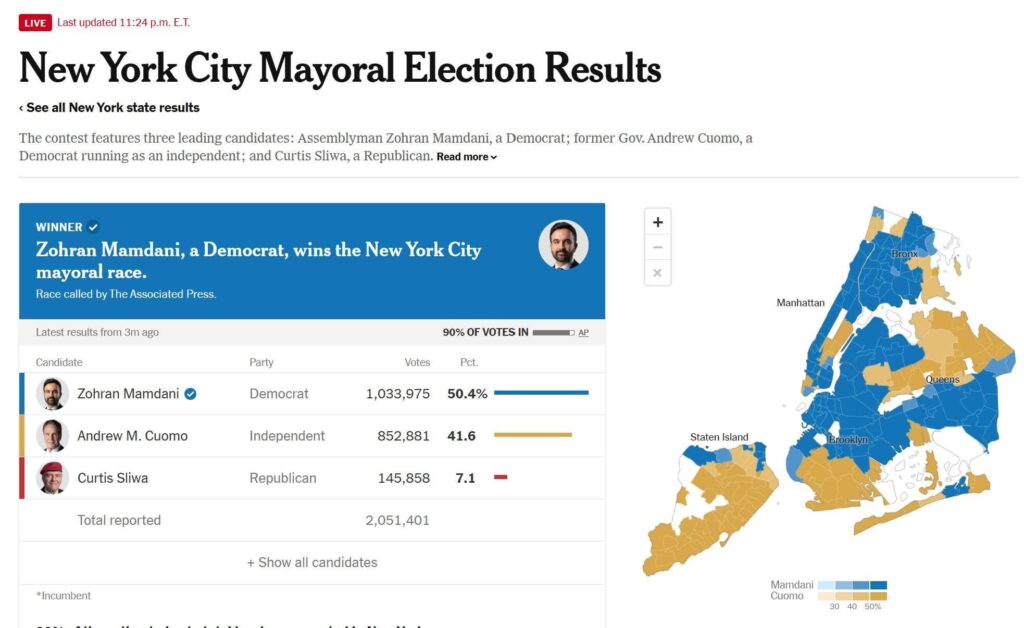Click Andrew Cuomo's candidate photo
Screen dimensions: 1024x628
(x=52, y=436)
